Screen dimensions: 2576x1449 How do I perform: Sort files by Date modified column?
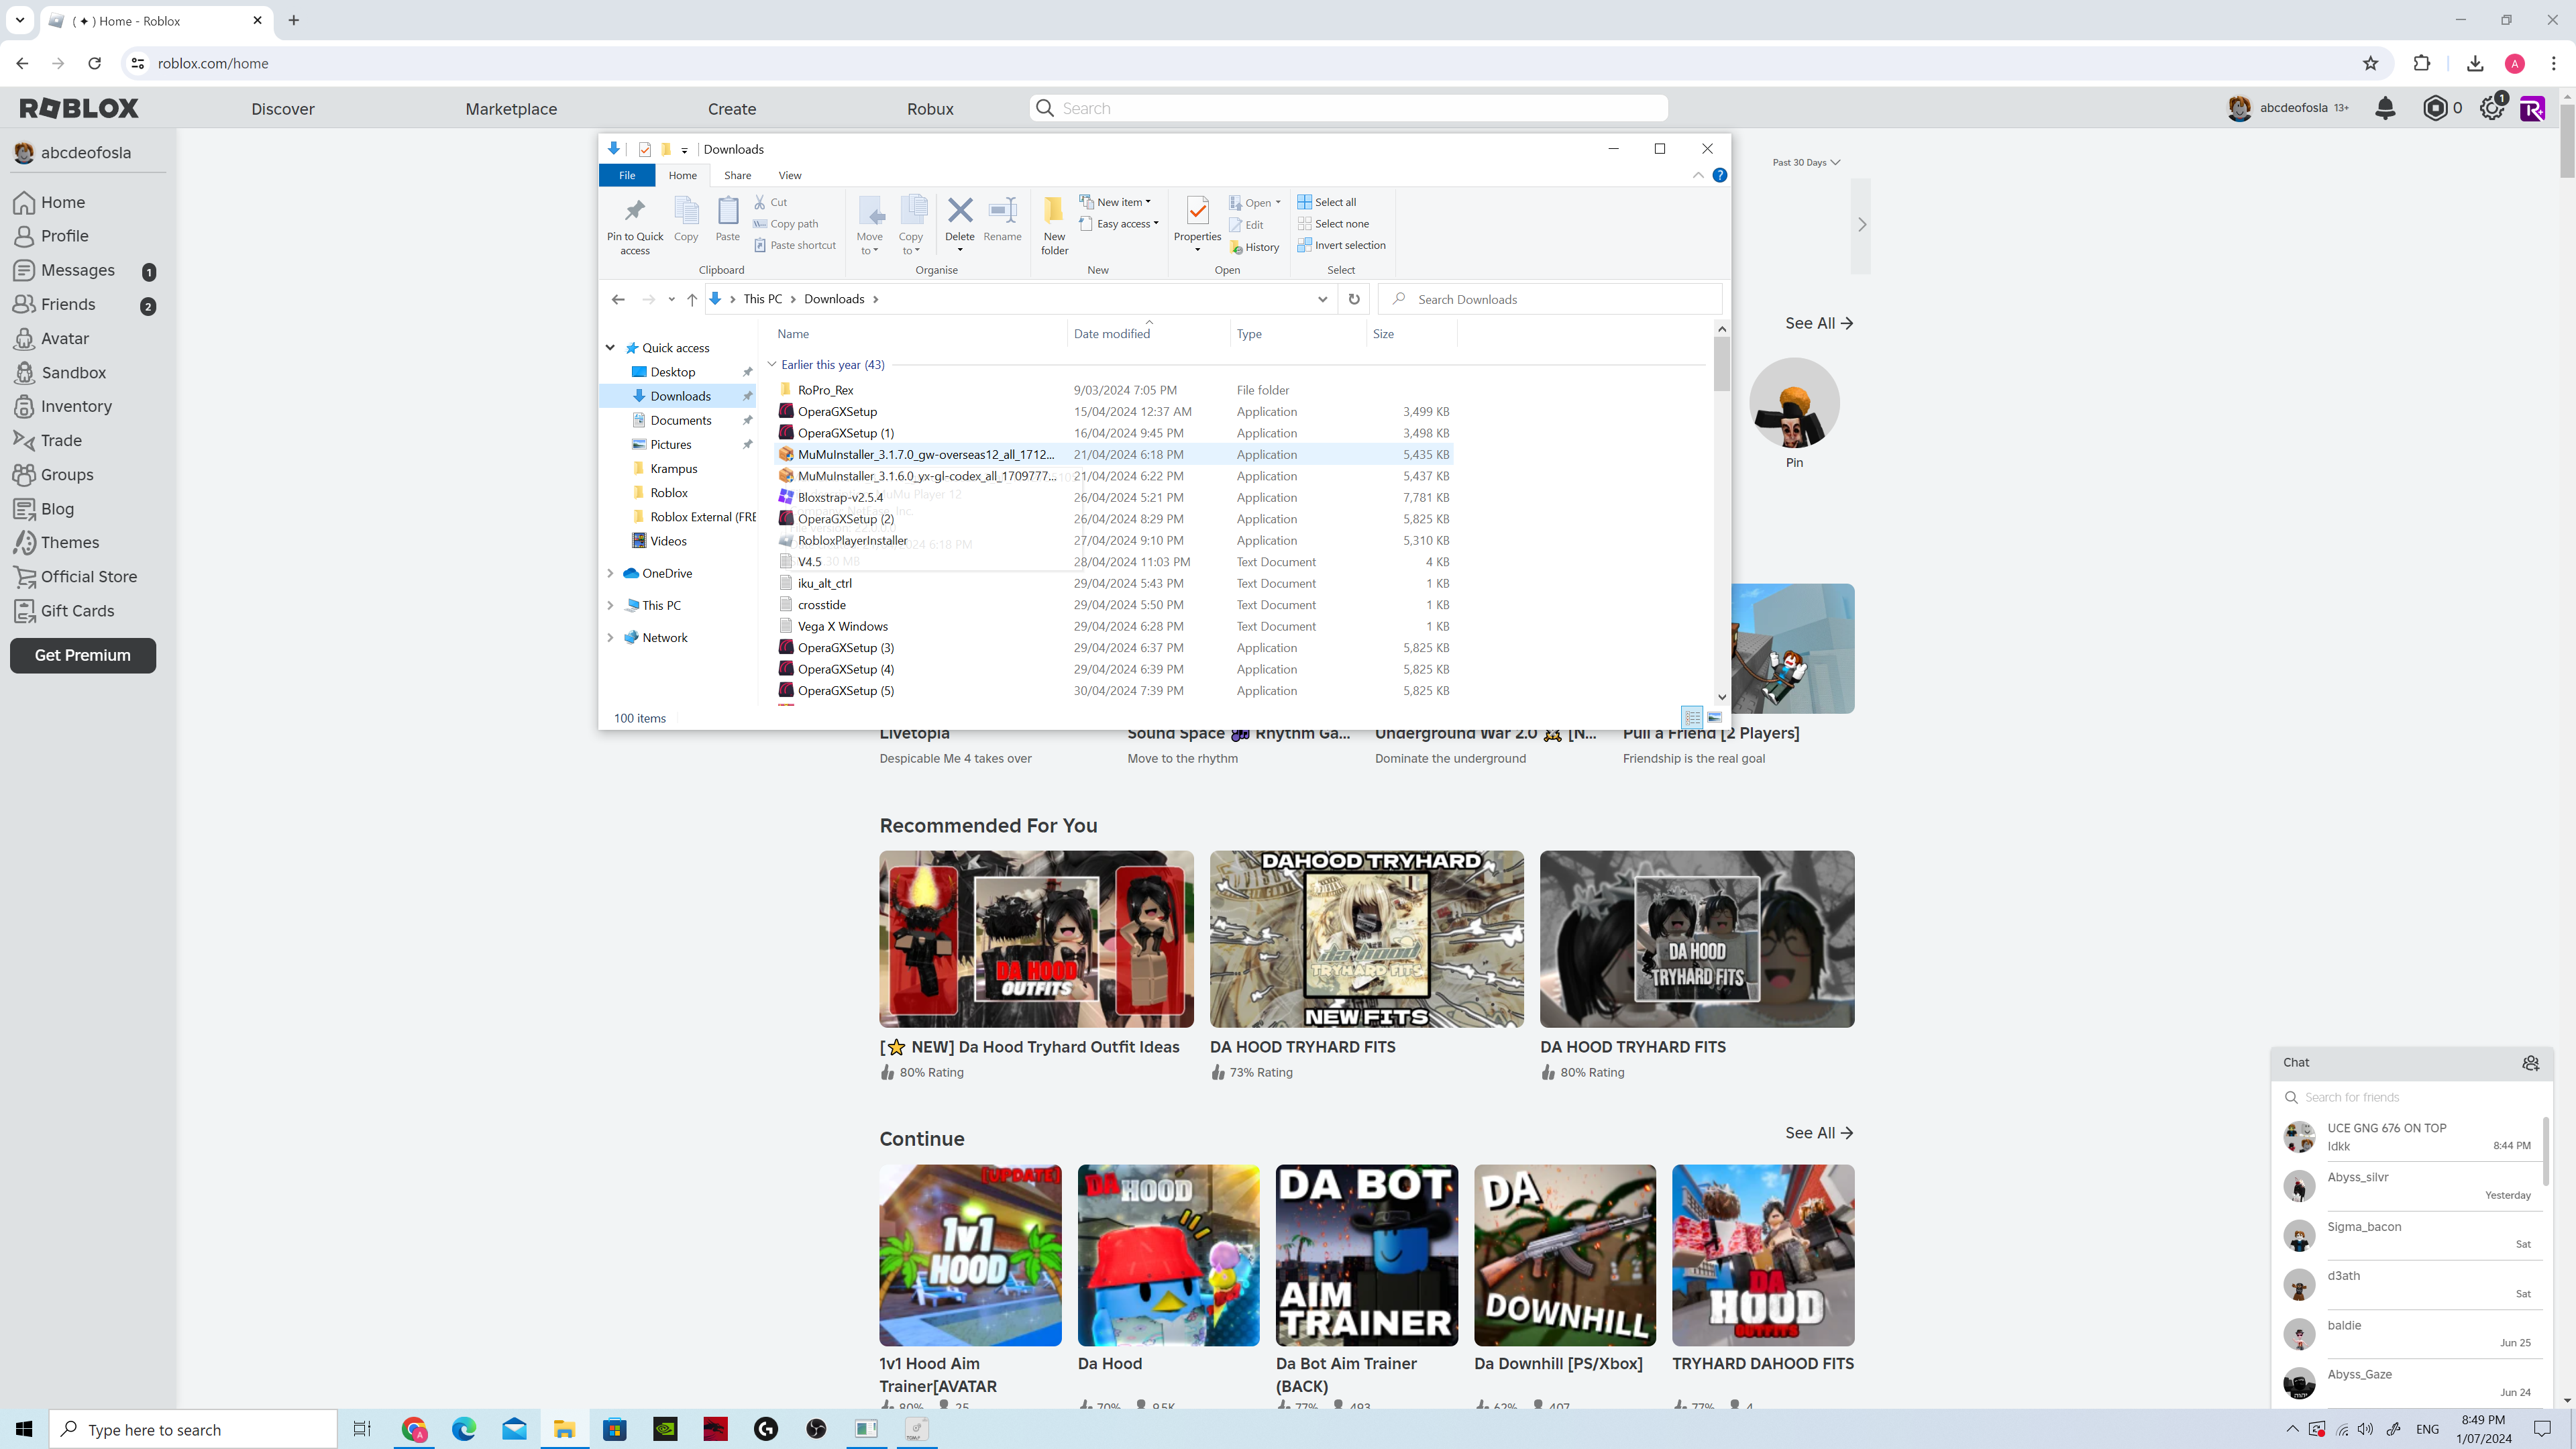coord(1112,334)
